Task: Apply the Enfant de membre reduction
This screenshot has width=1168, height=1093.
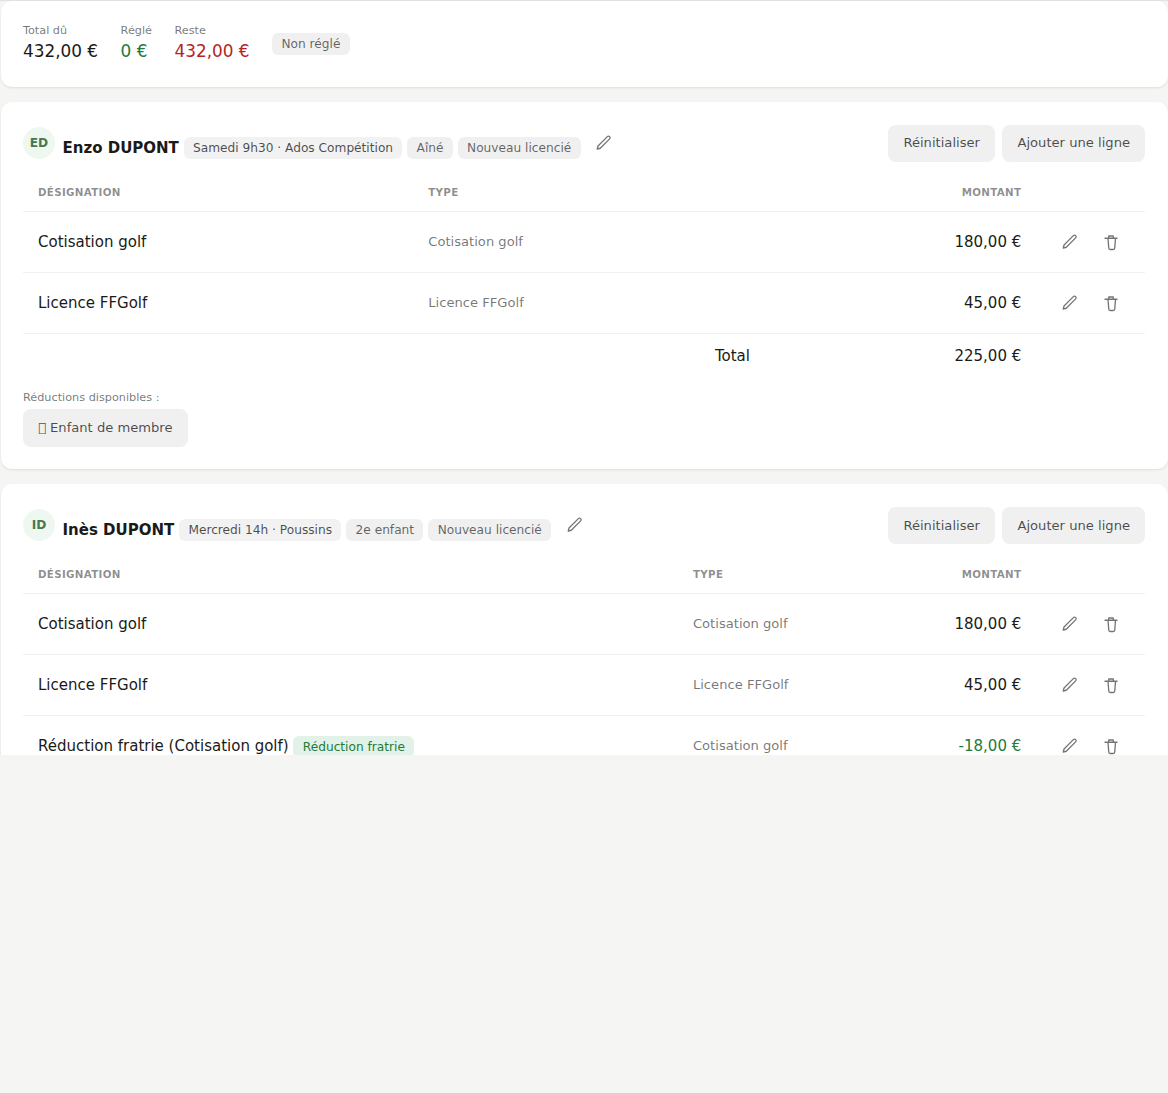Action: [105, 428]
